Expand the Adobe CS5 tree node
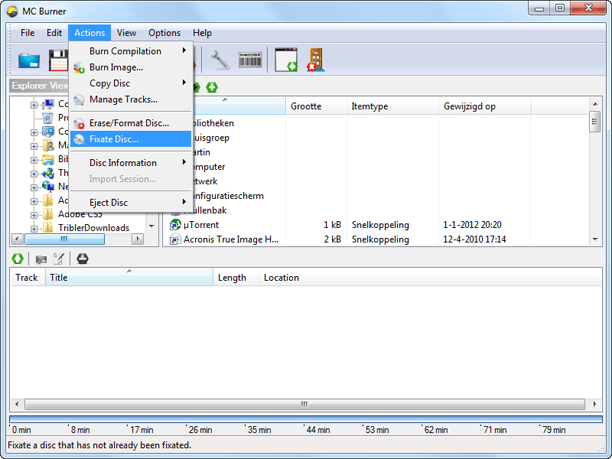 34,215
